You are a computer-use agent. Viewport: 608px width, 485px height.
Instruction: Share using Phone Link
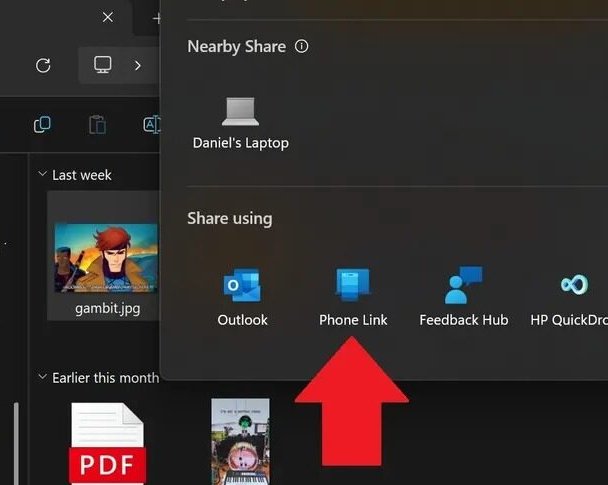353,298
